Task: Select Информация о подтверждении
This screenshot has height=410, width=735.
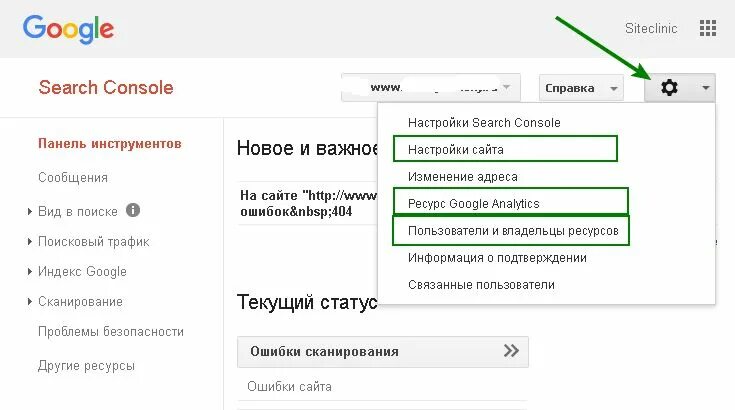Action: click(x=497, y=258)
